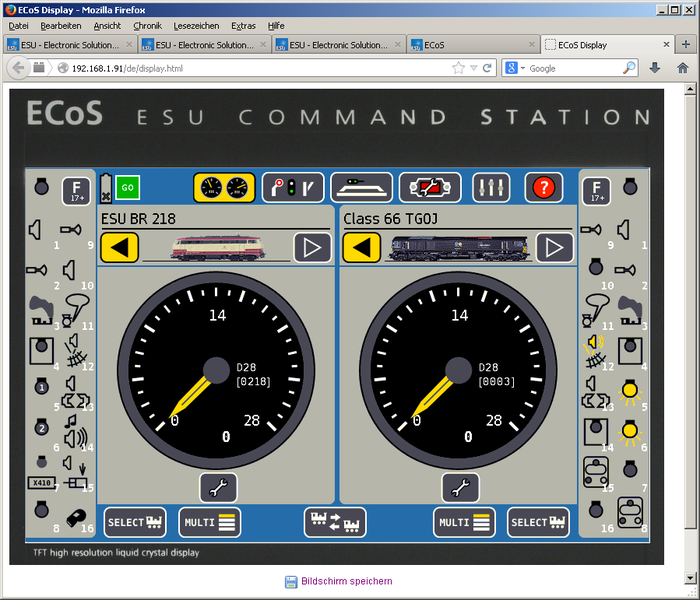
Task: Open the Bearbeiten menu
Action: coord(61,26)
